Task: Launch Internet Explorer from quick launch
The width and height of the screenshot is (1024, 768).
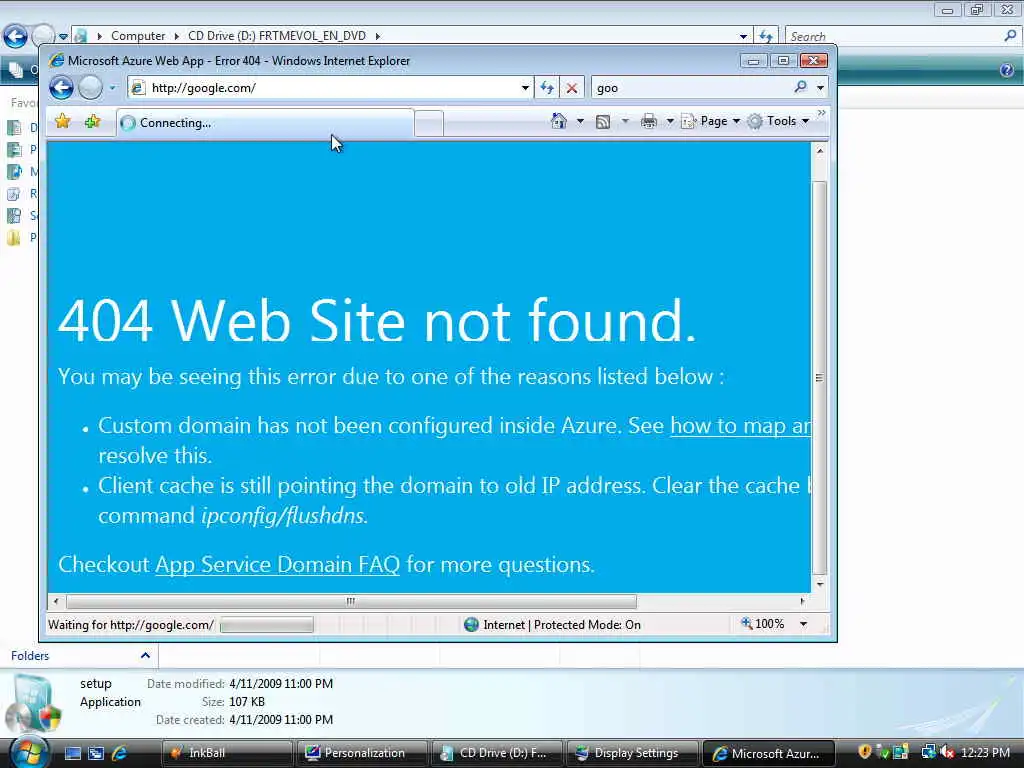Action: [119, 754]
